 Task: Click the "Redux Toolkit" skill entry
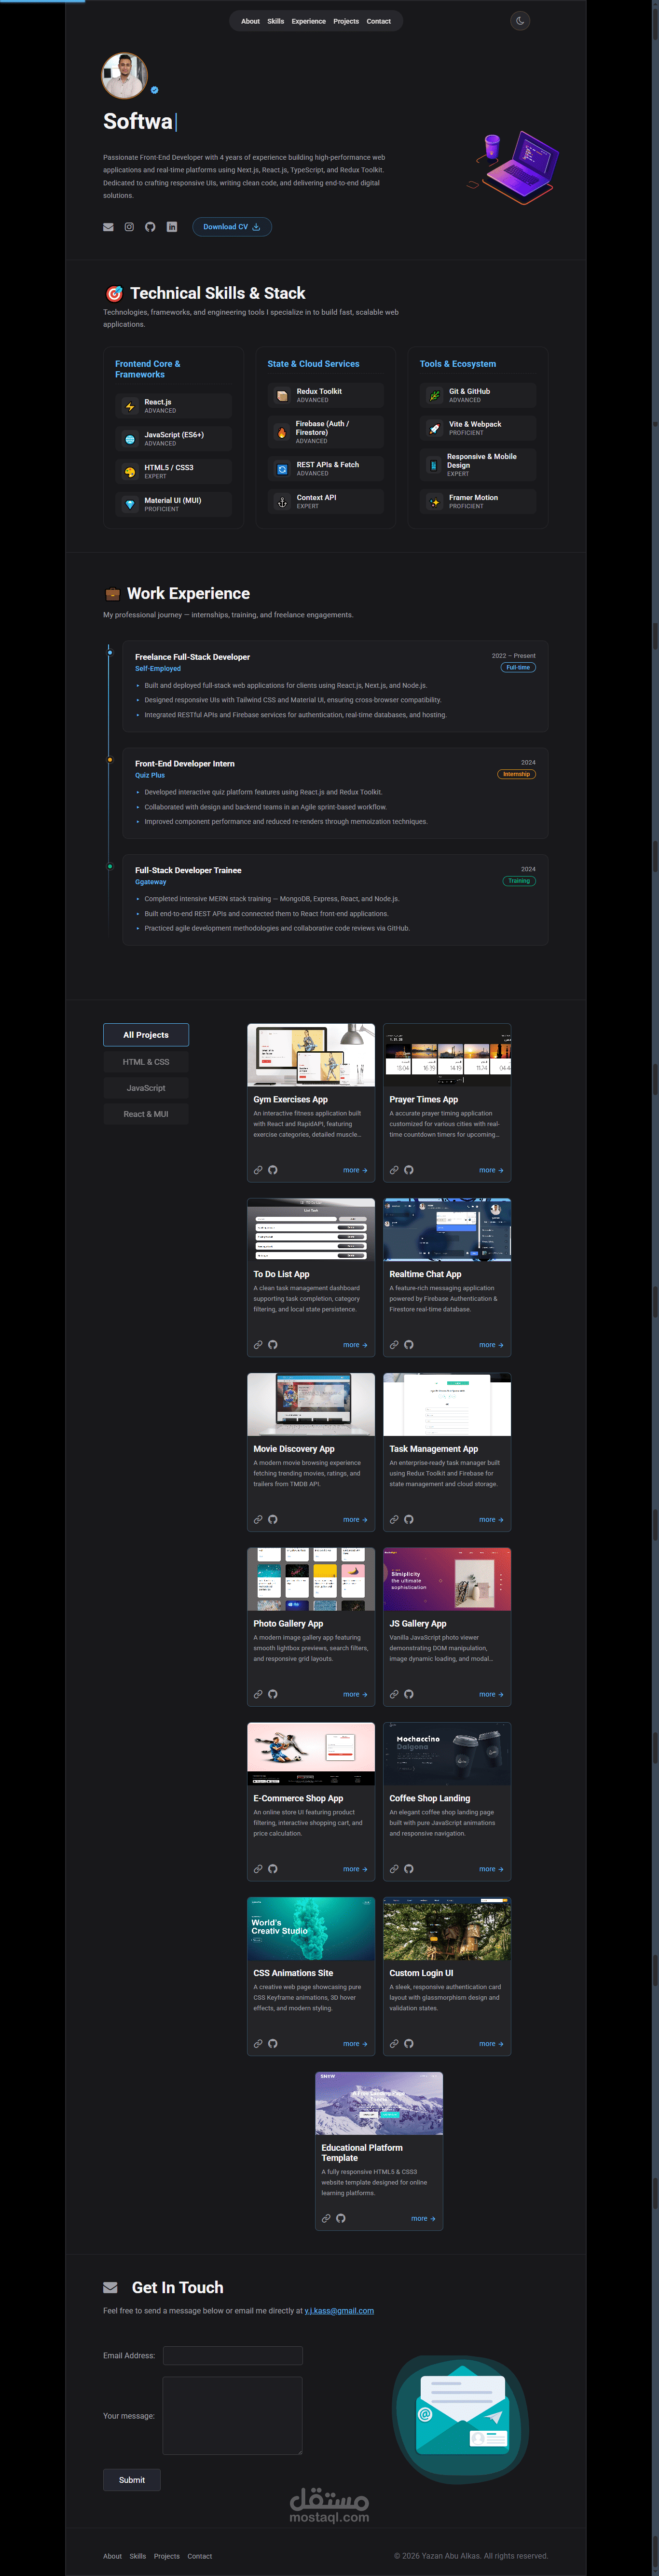click(x=327, y=395)
